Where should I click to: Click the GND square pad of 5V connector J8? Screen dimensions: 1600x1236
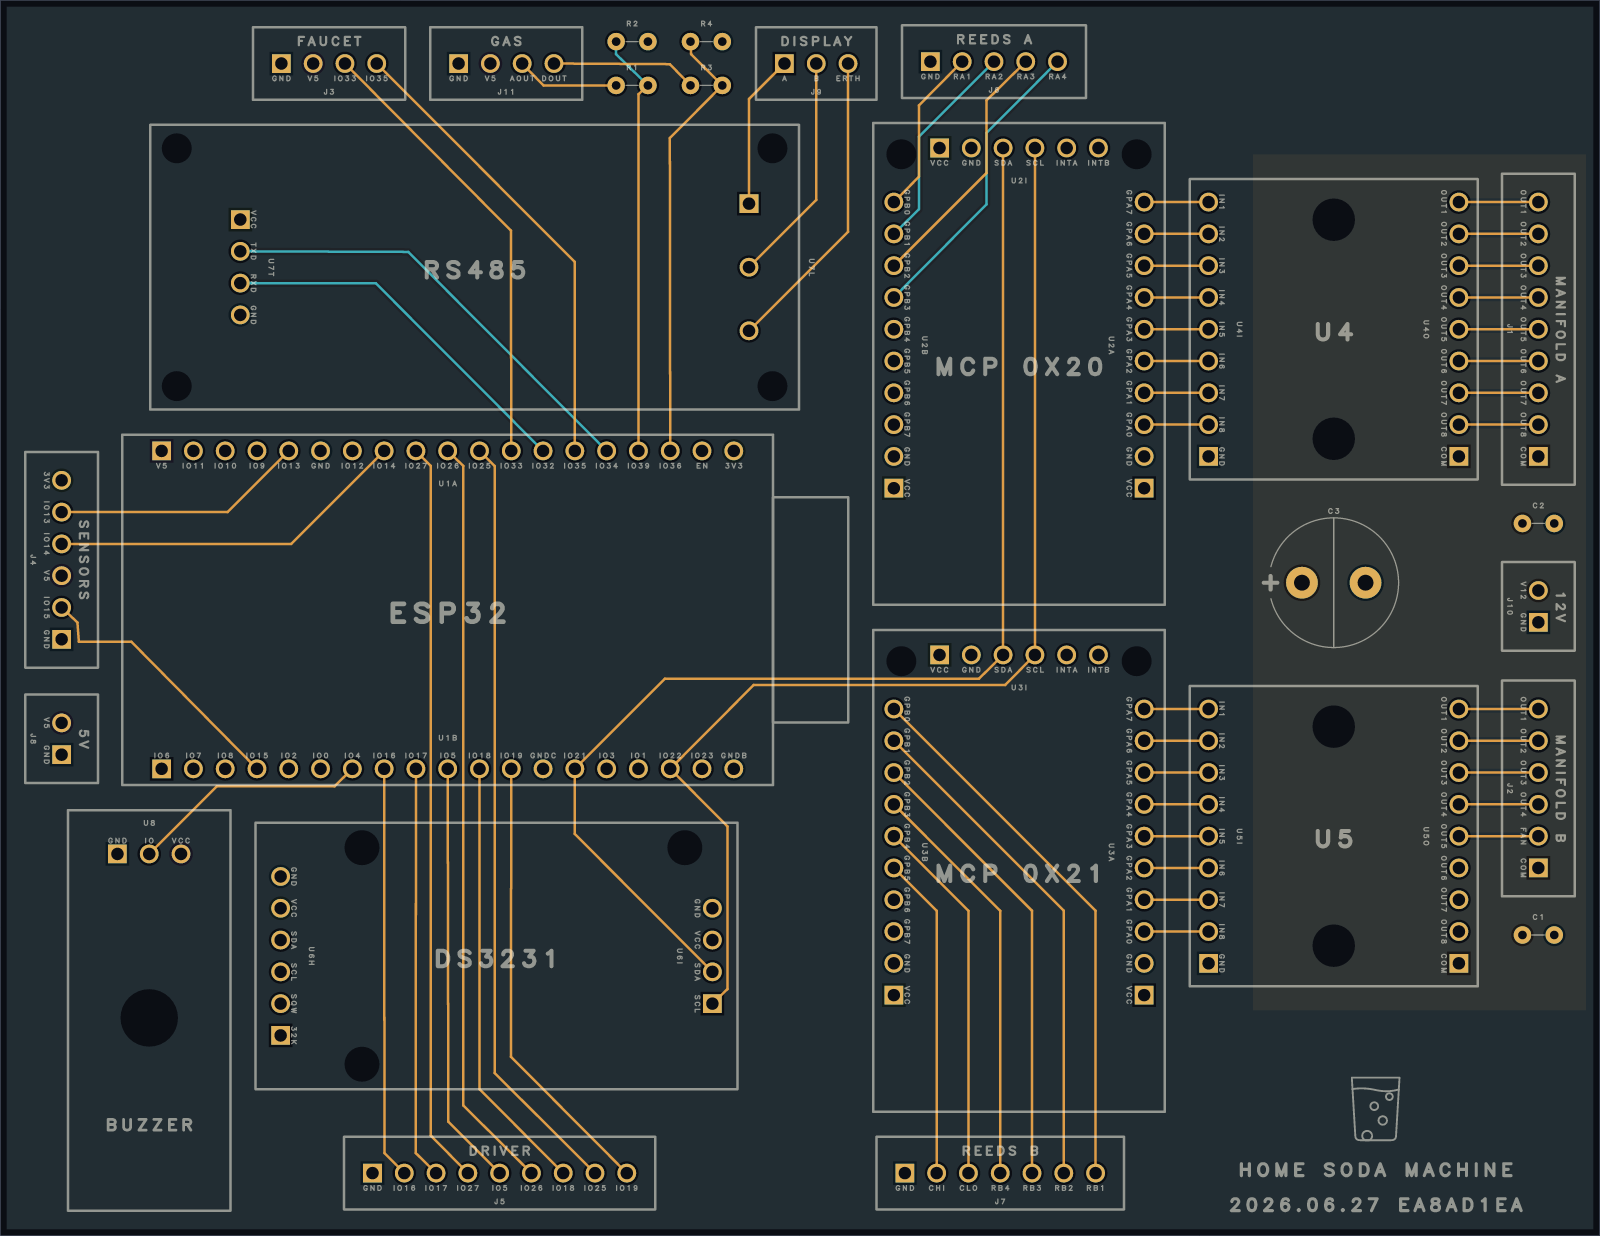(x=62, y=755)
